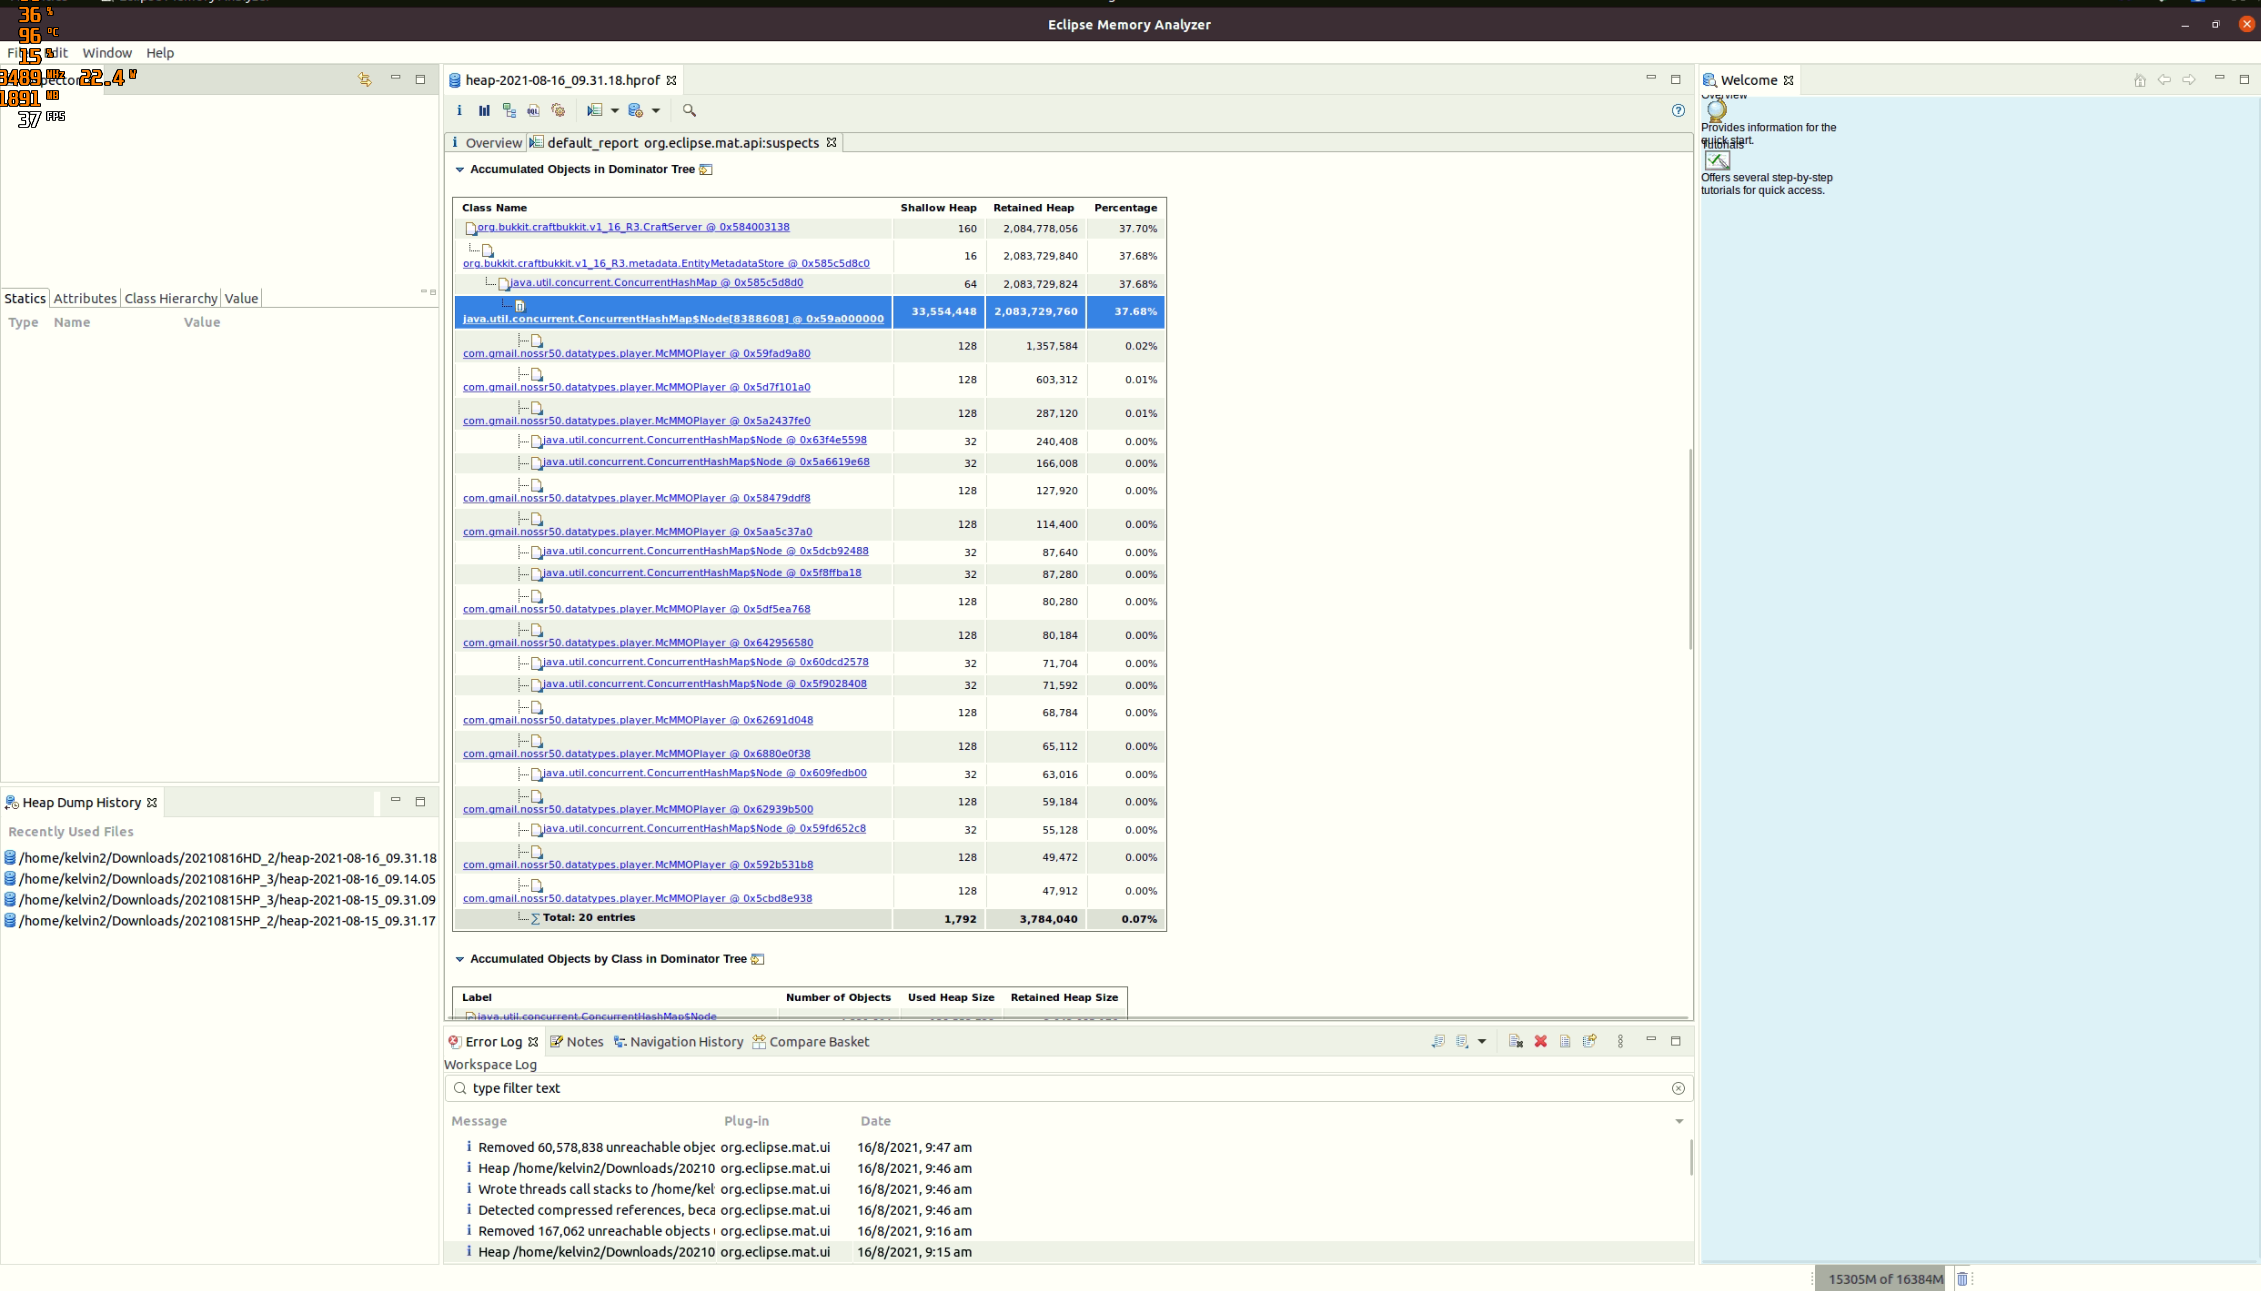
Task: Select the Attributes tab in the Inspector
Action: [85, 298]
